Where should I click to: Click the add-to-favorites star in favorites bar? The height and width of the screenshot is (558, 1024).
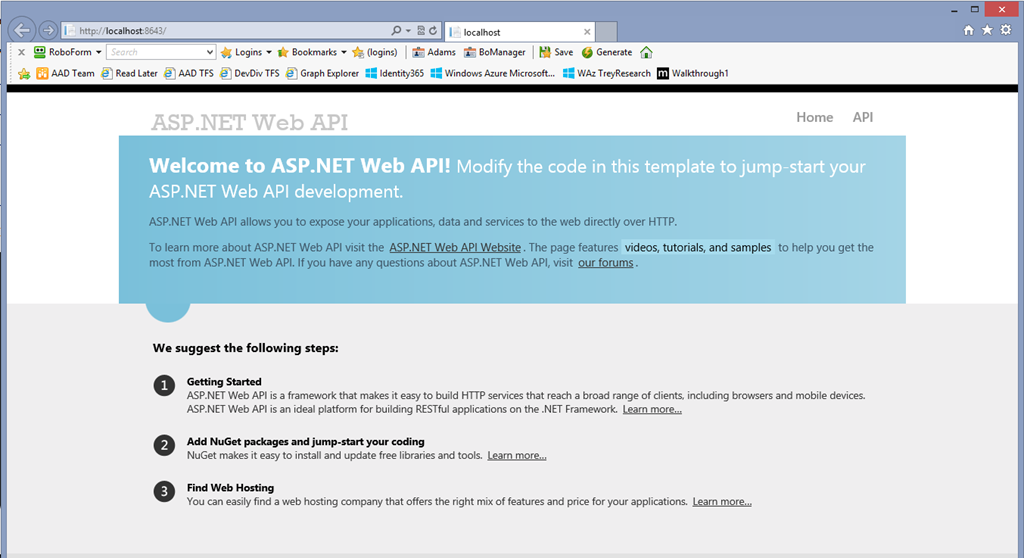click(24, 74)
